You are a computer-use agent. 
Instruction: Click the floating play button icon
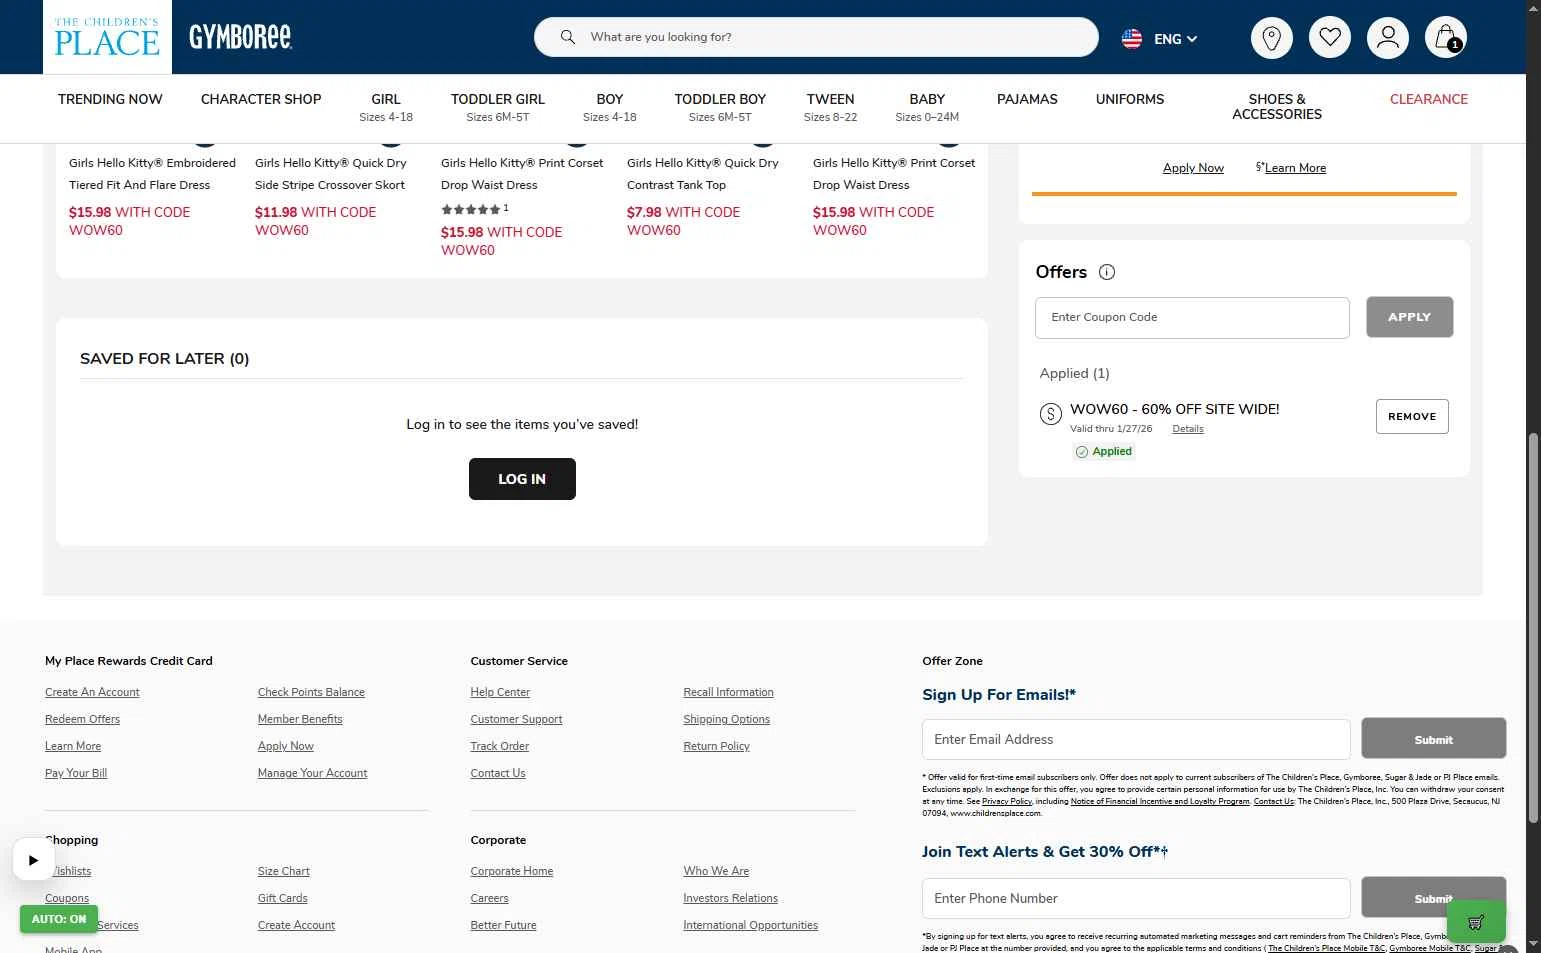tap(33, 859)
